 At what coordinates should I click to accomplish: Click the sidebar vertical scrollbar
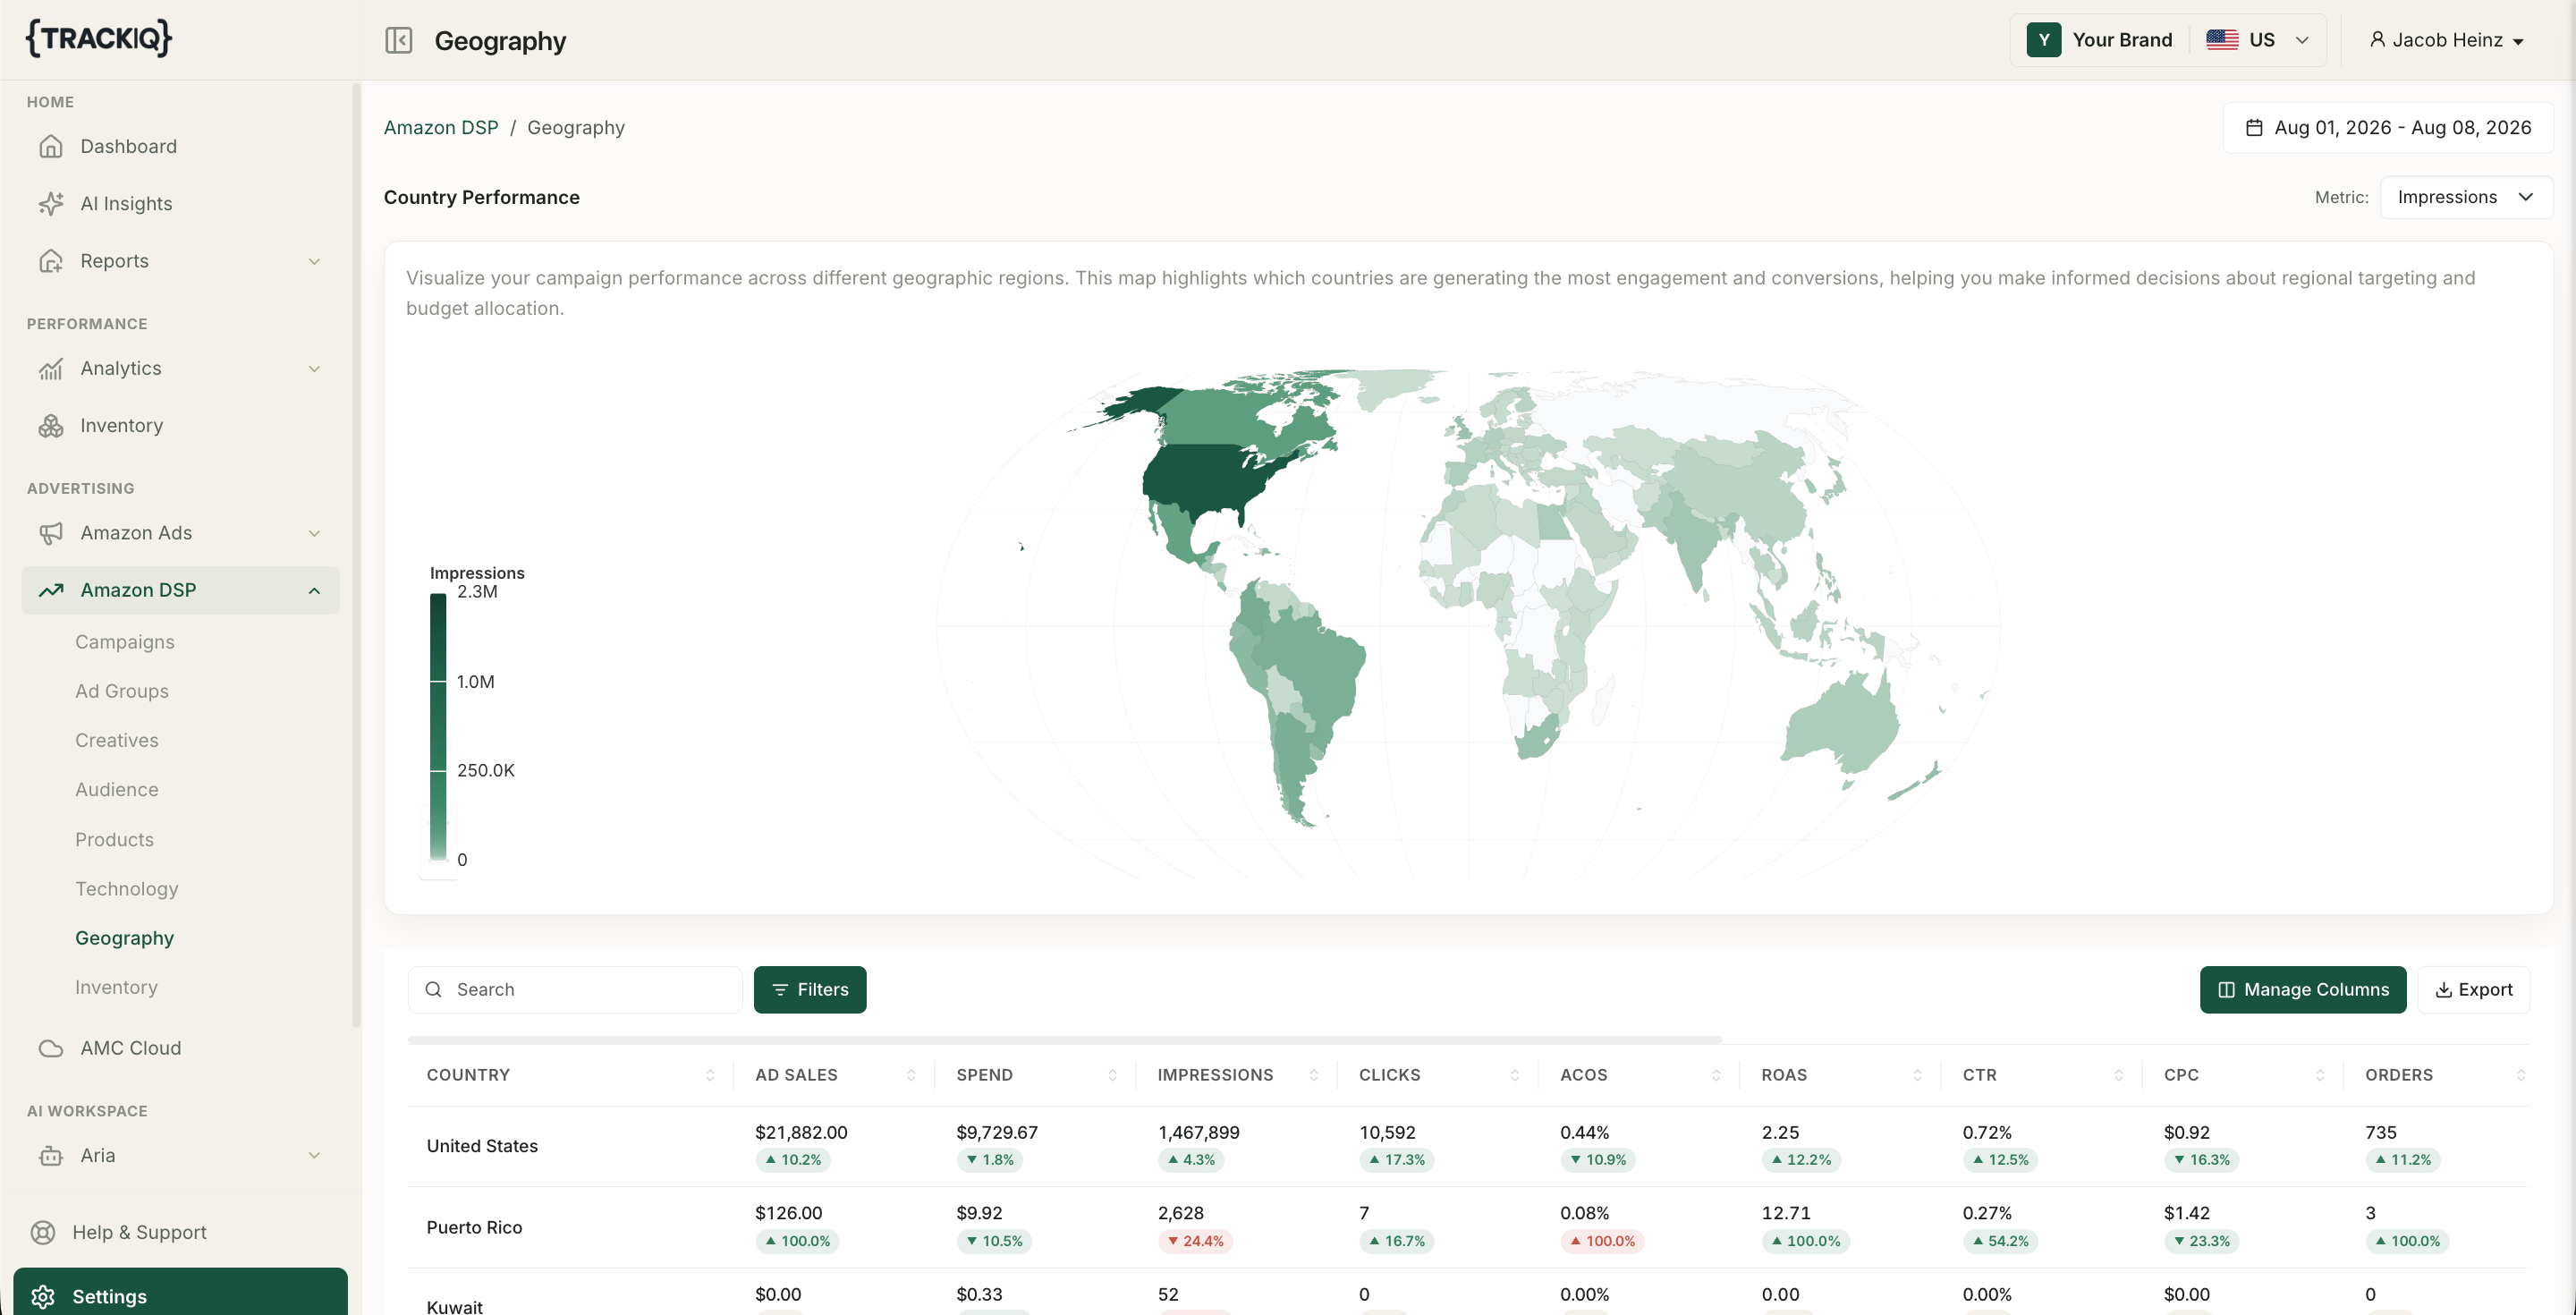pyautogui.click(x=356, y=555)
